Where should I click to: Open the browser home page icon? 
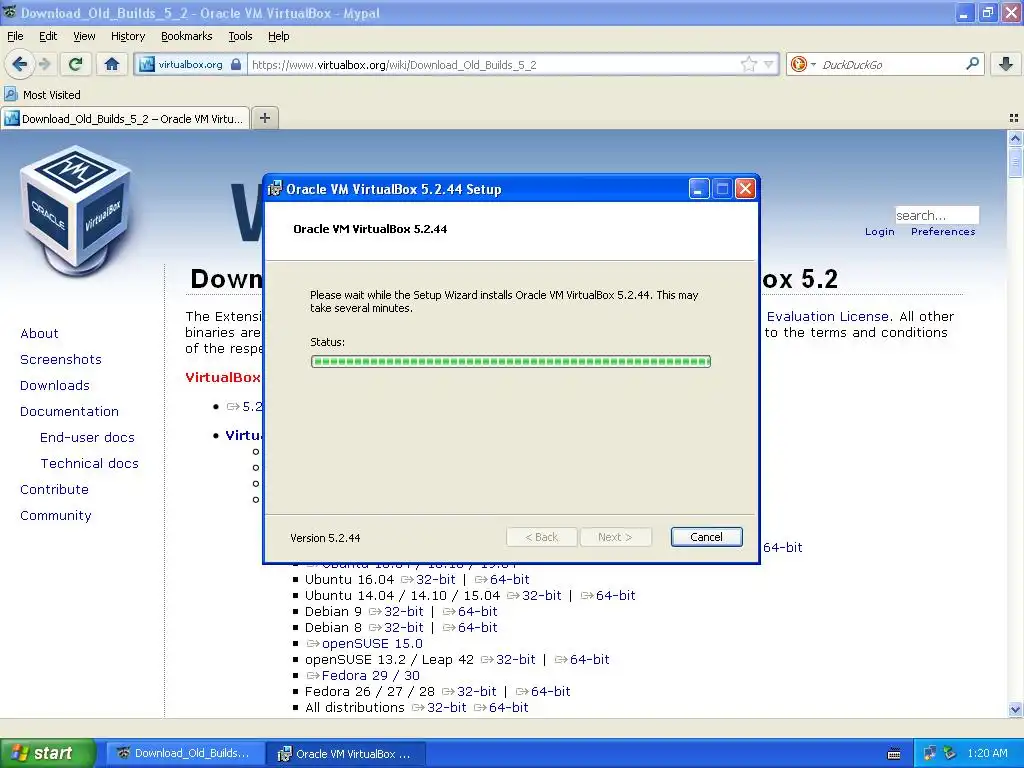coord(112,64)
